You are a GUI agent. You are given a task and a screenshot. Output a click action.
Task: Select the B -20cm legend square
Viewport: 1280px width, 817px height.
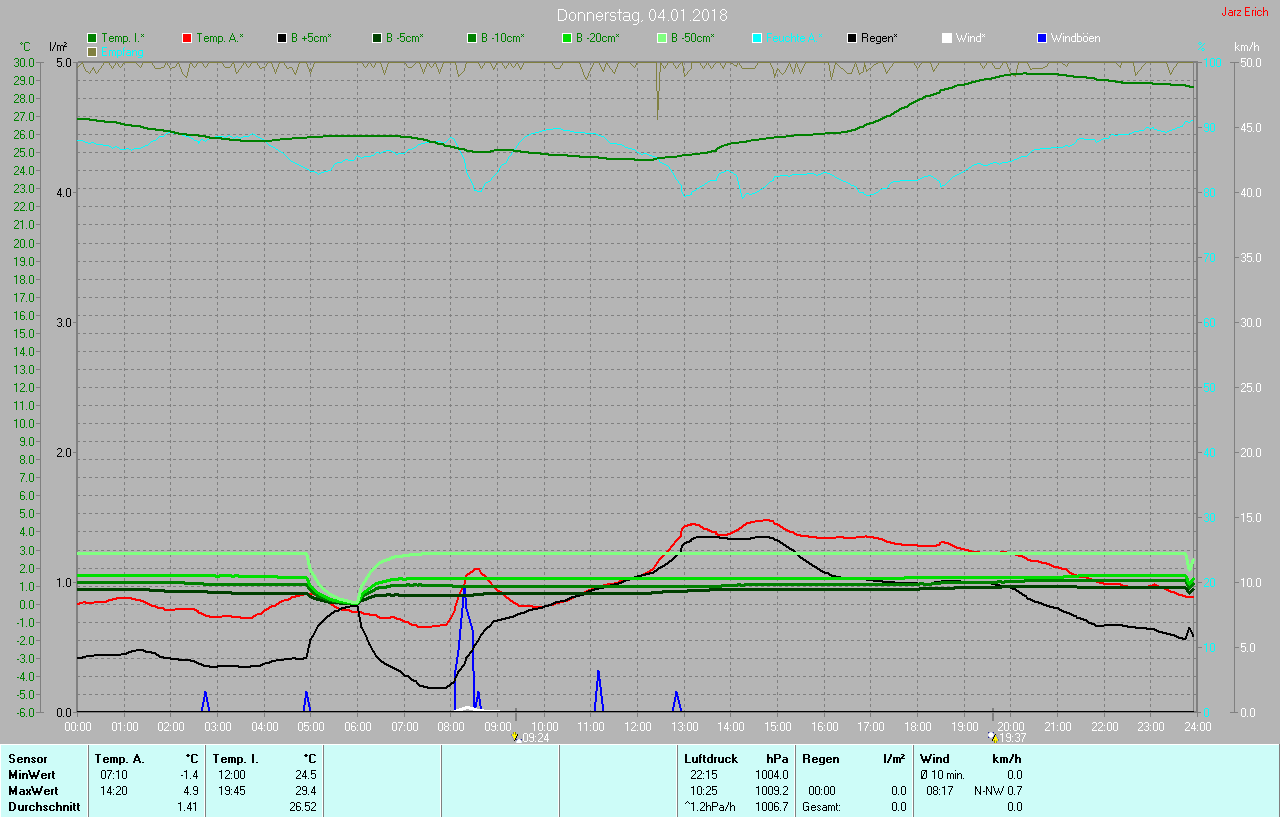click(x=567, y=38)
